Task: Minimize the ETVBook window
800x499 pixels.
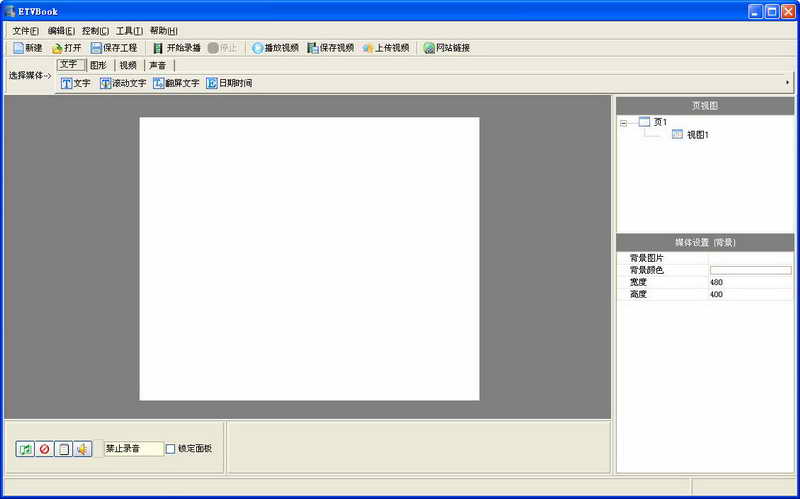Action: [756, 11]
